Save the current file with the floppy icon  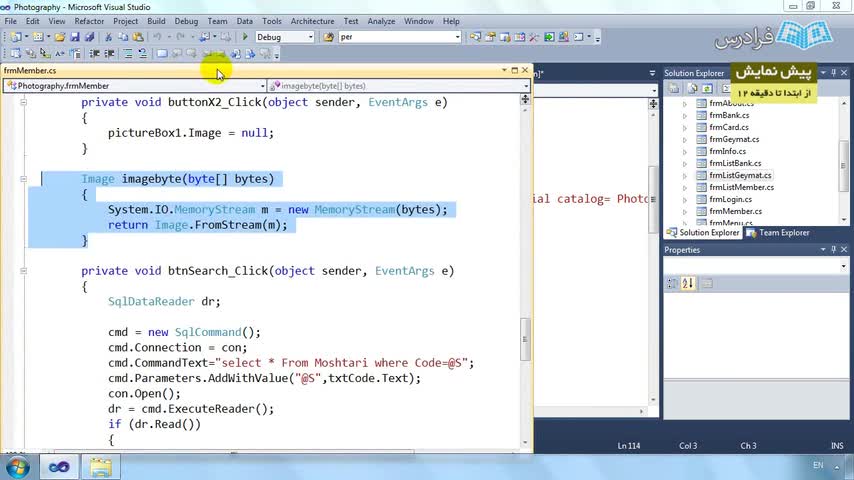pos(75,37)
